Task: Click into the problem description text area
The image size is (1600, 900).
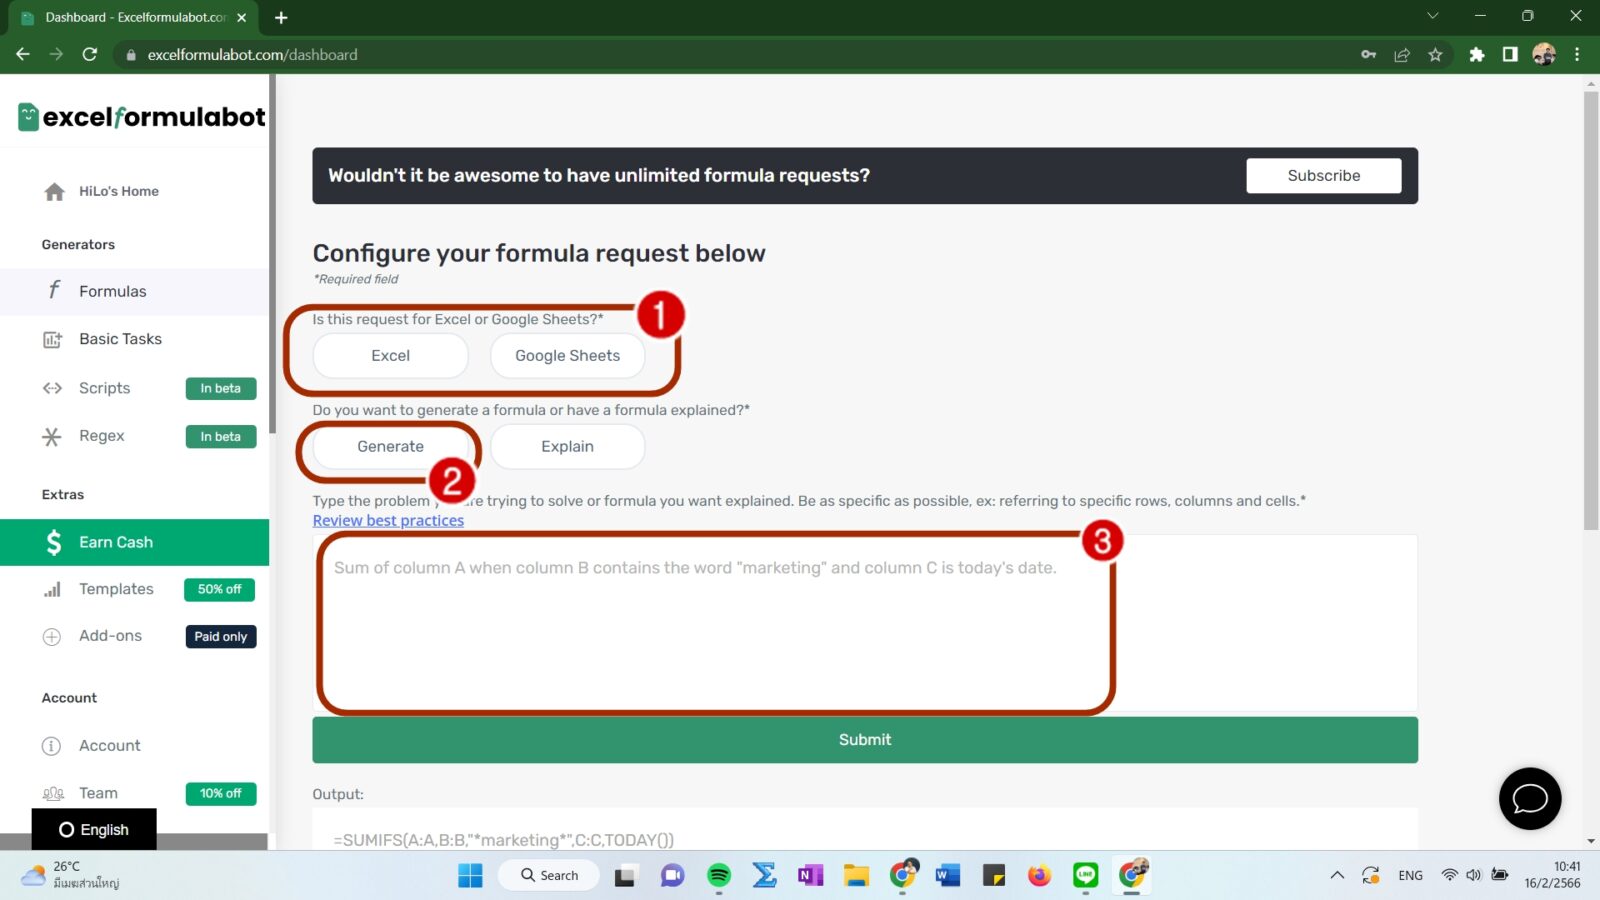Action: pyautogui.click(x=865, y=623)
